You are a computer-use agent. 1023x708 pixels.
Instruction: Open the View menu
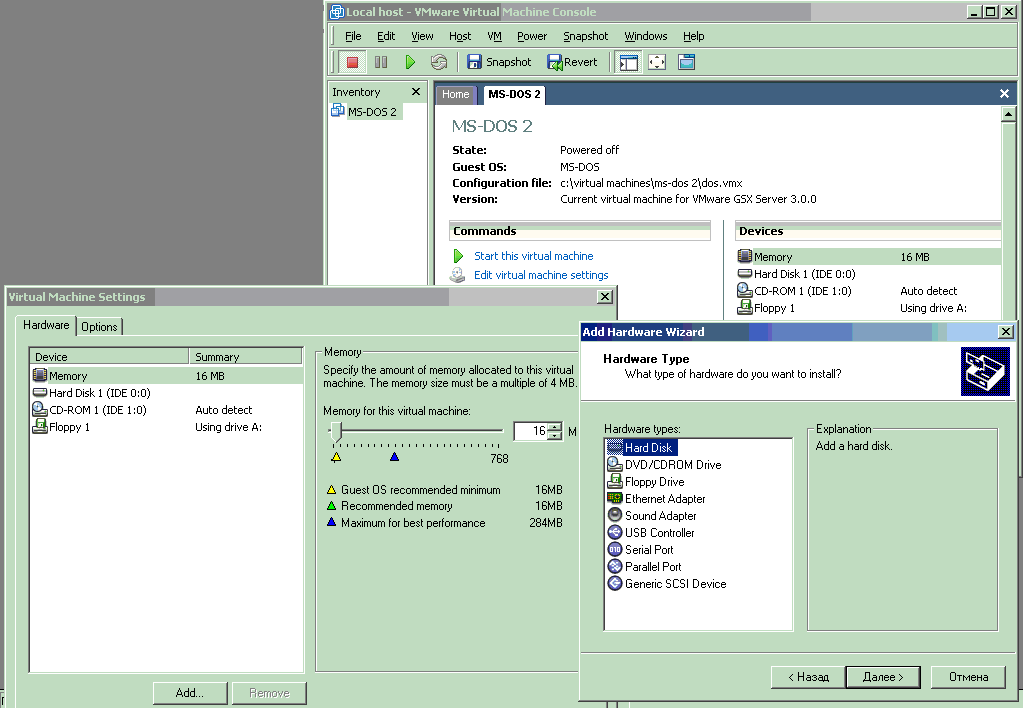[x=422, y=36]
